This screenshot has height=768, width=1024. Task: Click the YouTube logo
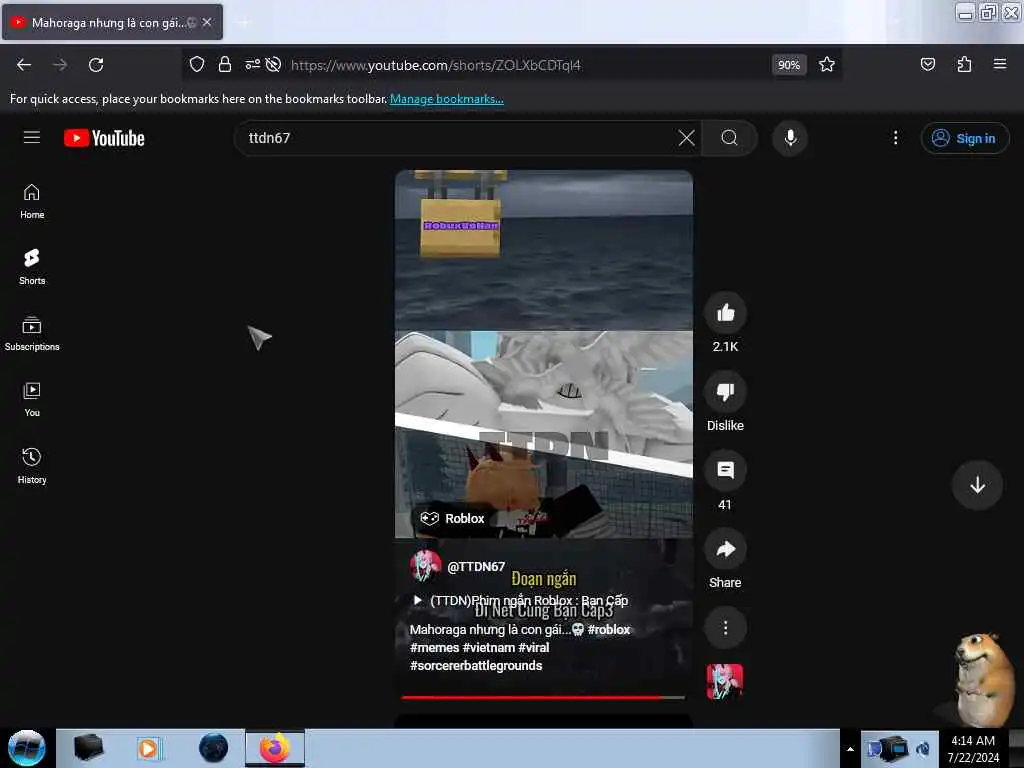[x=104, y=138]
